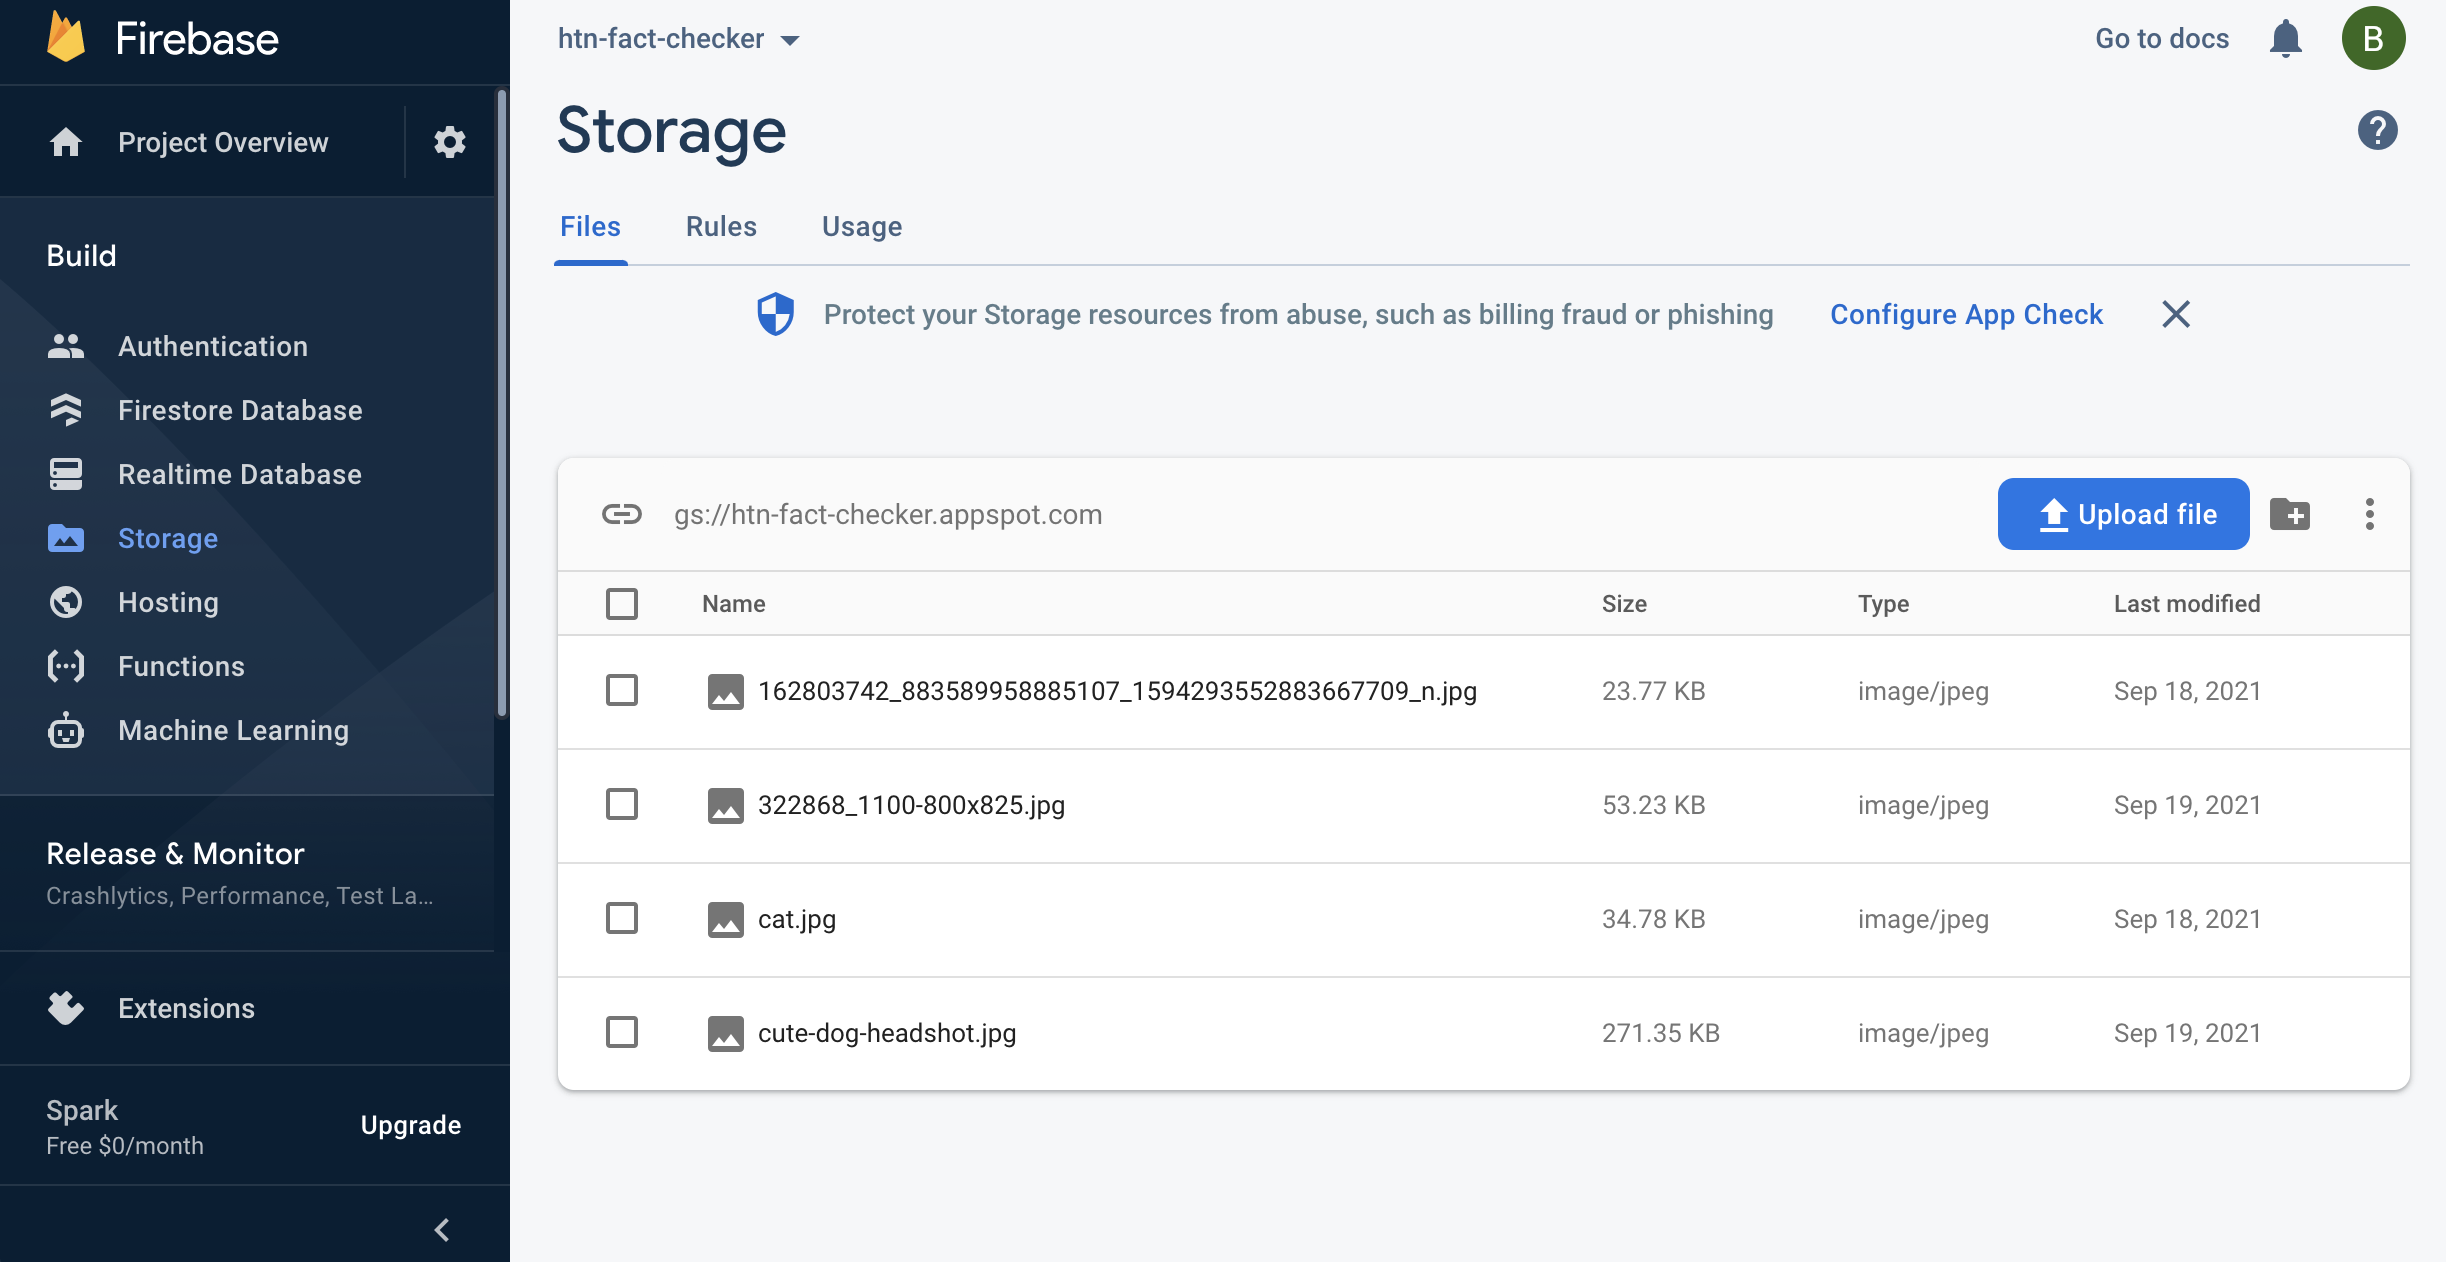Switch to the Usage tab
This screenshot has width=2446, height=1262.
(861, 227)
